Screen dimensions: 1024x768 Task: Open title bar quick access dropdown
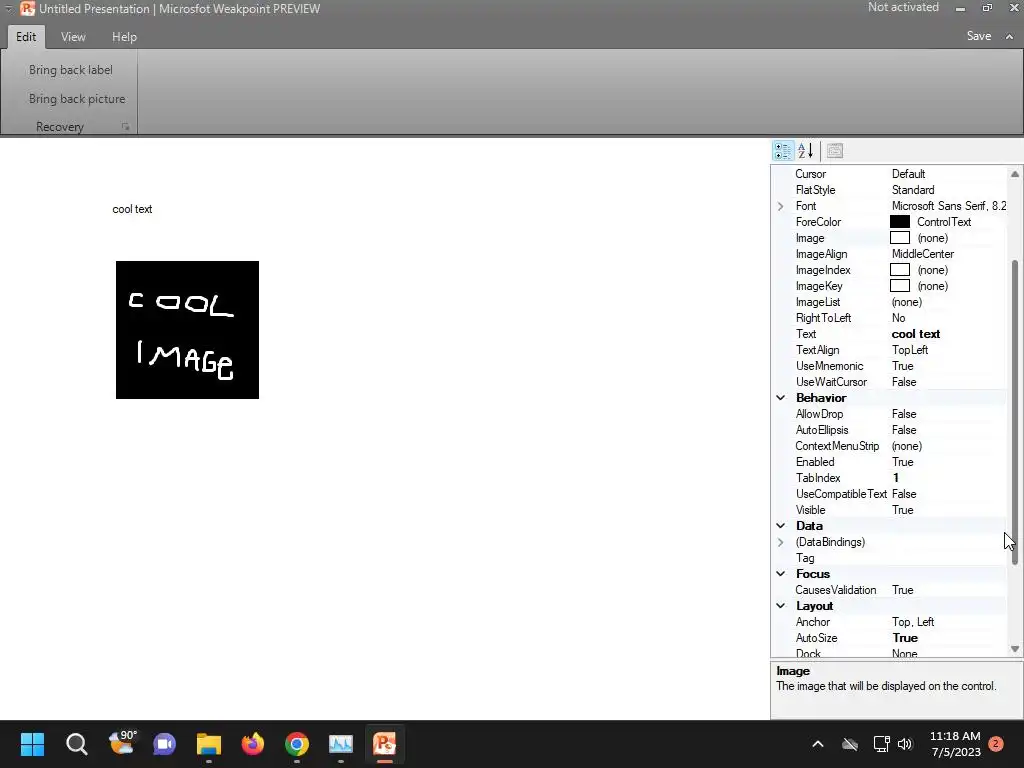tap(9, 8)
